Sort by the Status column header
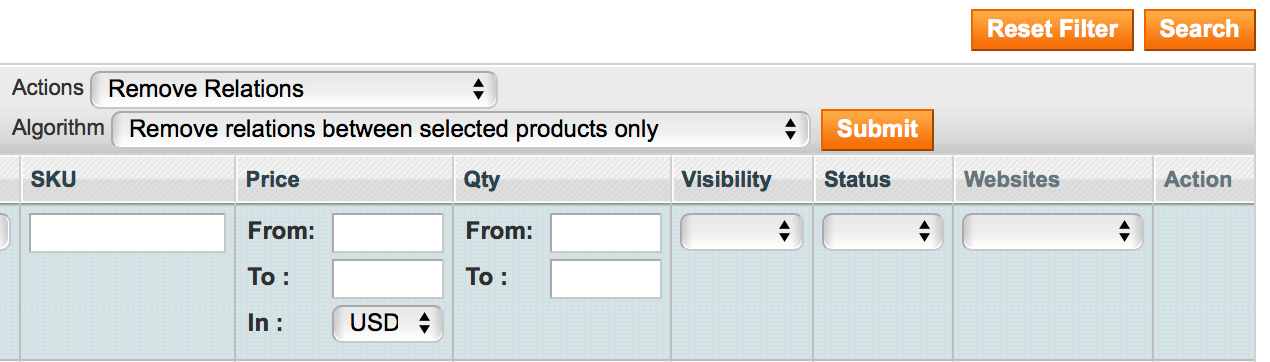The height and width of the screenshot is (362, 1270). [x=858, y=180]
